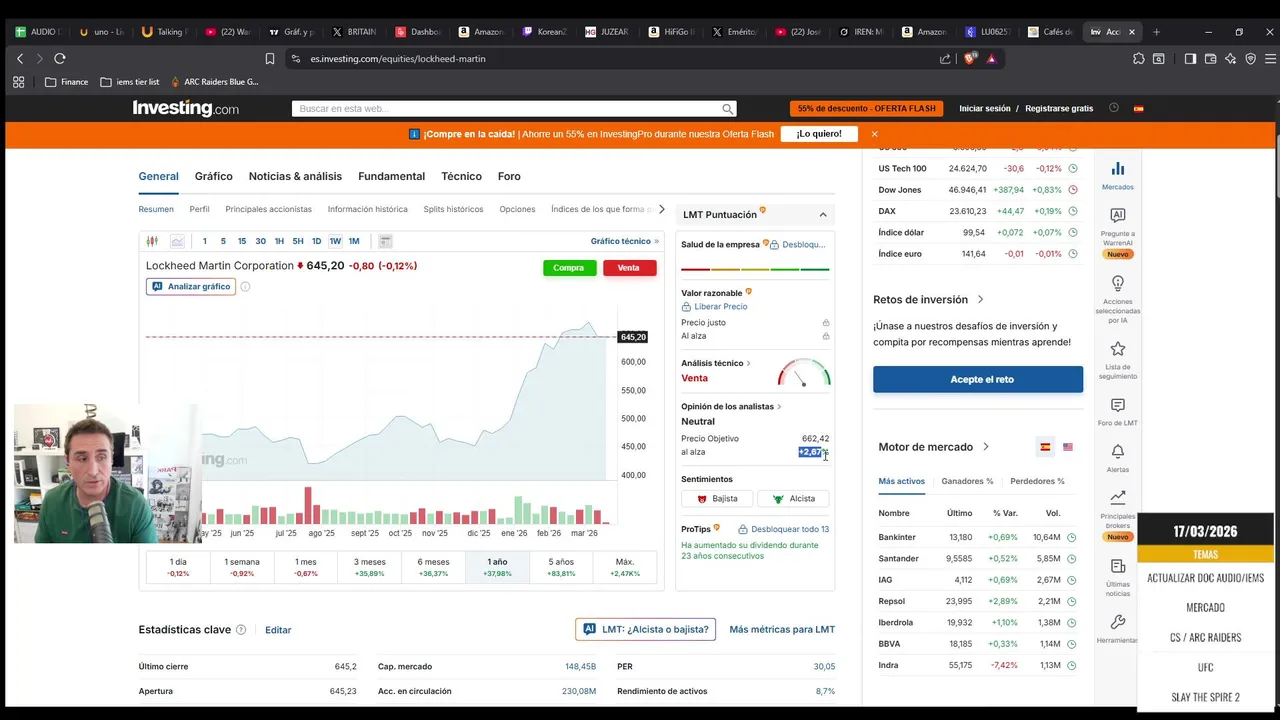Switch to area chart type
Viewport: 1280px width, 720px height.
click(177, 241)
